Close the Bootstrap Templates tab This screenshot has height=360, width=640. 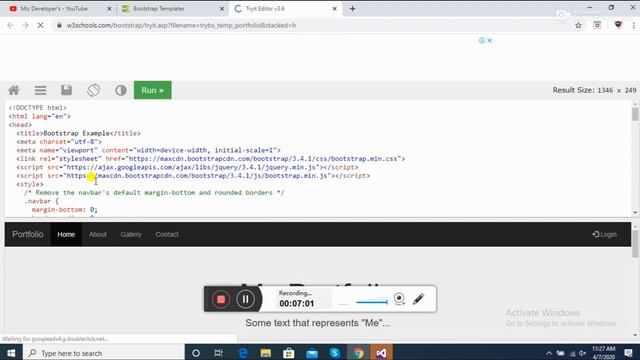pos(222,9)
